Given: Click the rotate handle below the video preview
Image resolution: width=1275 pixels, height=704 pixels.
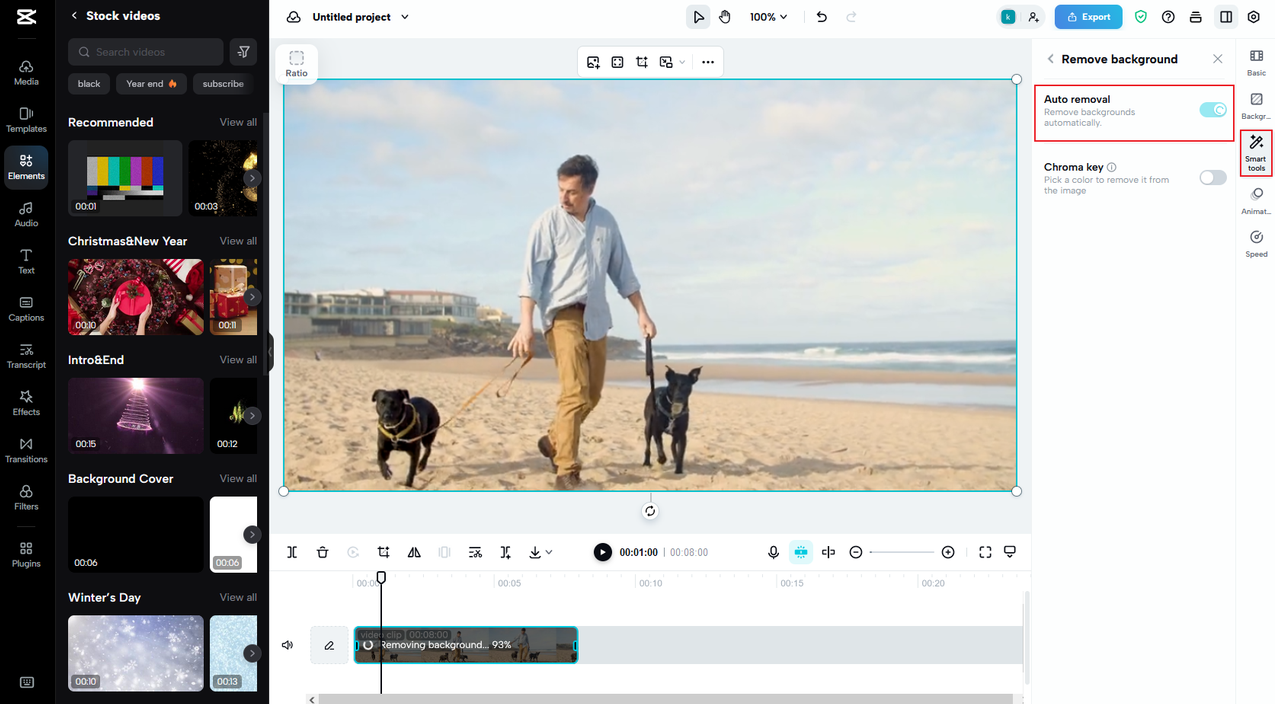Looking at the screenshot, I should [650, 511].
